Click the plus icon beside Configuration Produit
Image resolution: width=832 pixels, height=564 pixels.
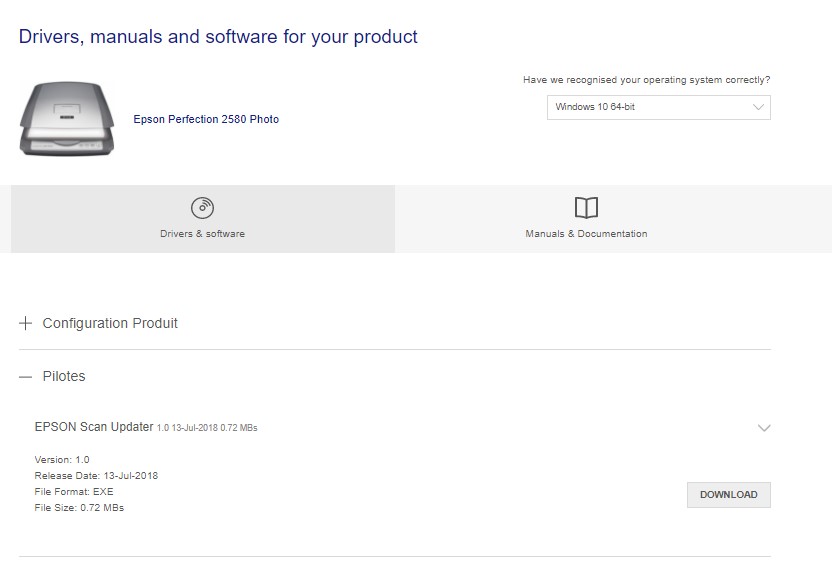point(26,323)
